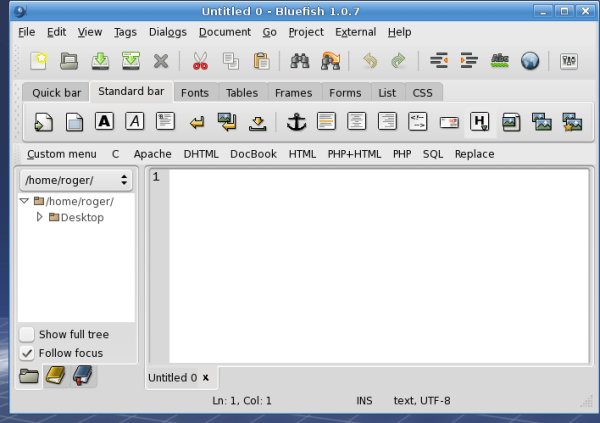Image resolution: width=600 pixels, height=423 pixels.
Task: Click the Italic text icon
Action: (135, 122)
